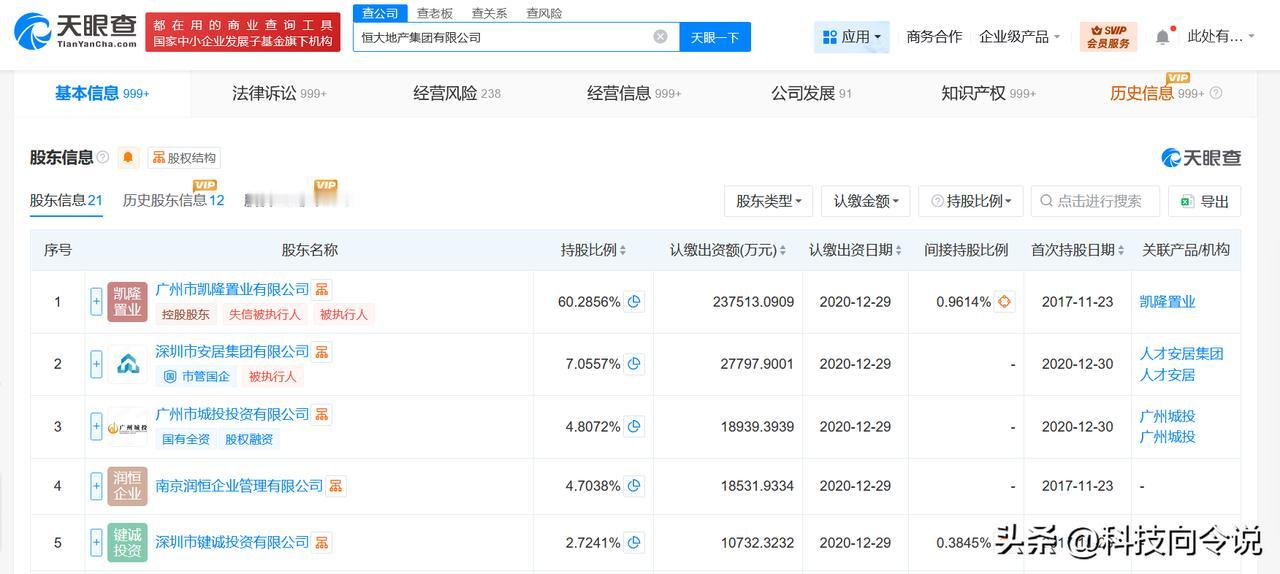Click the 天眼一下 search button
The image size is (1280, 574).
[715, 37]
